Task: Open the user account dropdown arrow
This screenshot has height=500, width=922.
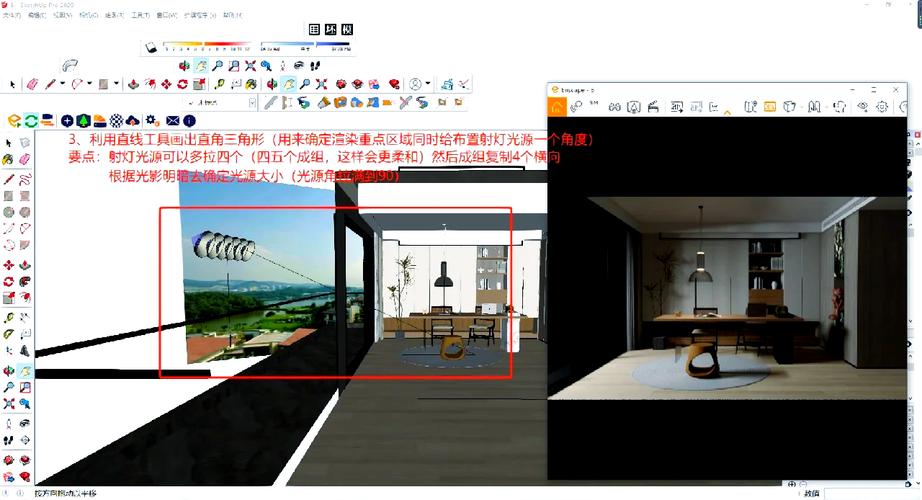Action: (428, 84)
